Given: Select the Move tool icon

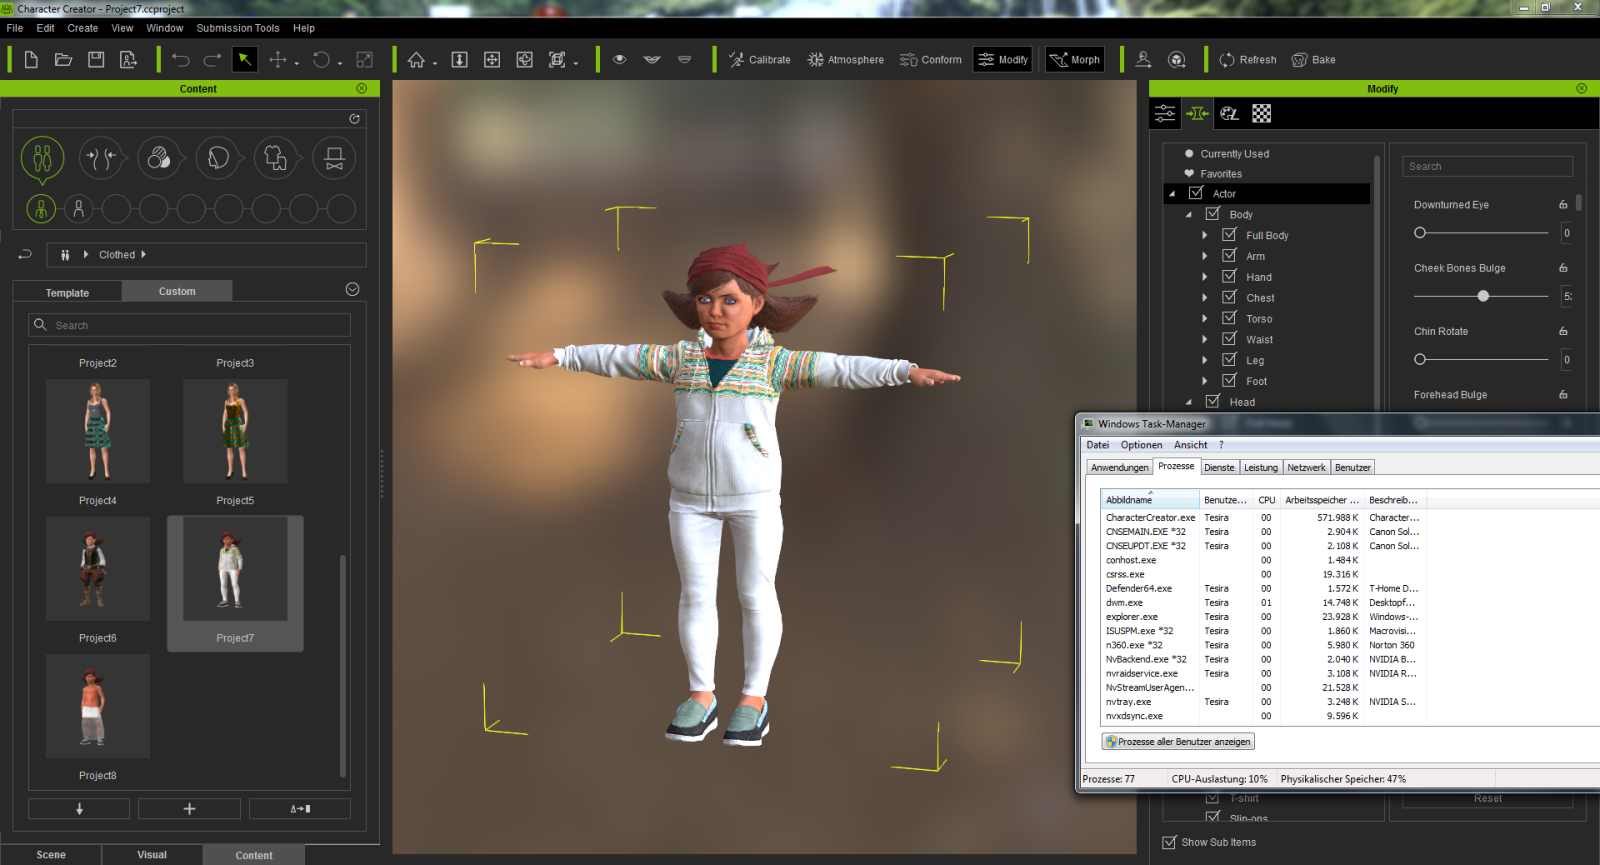Looking at the screenshot, I should [278, 60].
